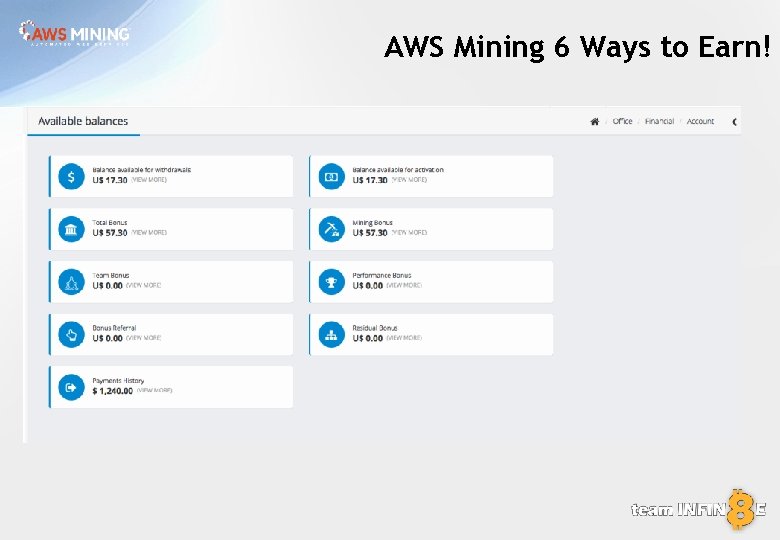The image size is (780, 540).
Task: Open the Financial breadcrumb link
Action: pos(659,121)
